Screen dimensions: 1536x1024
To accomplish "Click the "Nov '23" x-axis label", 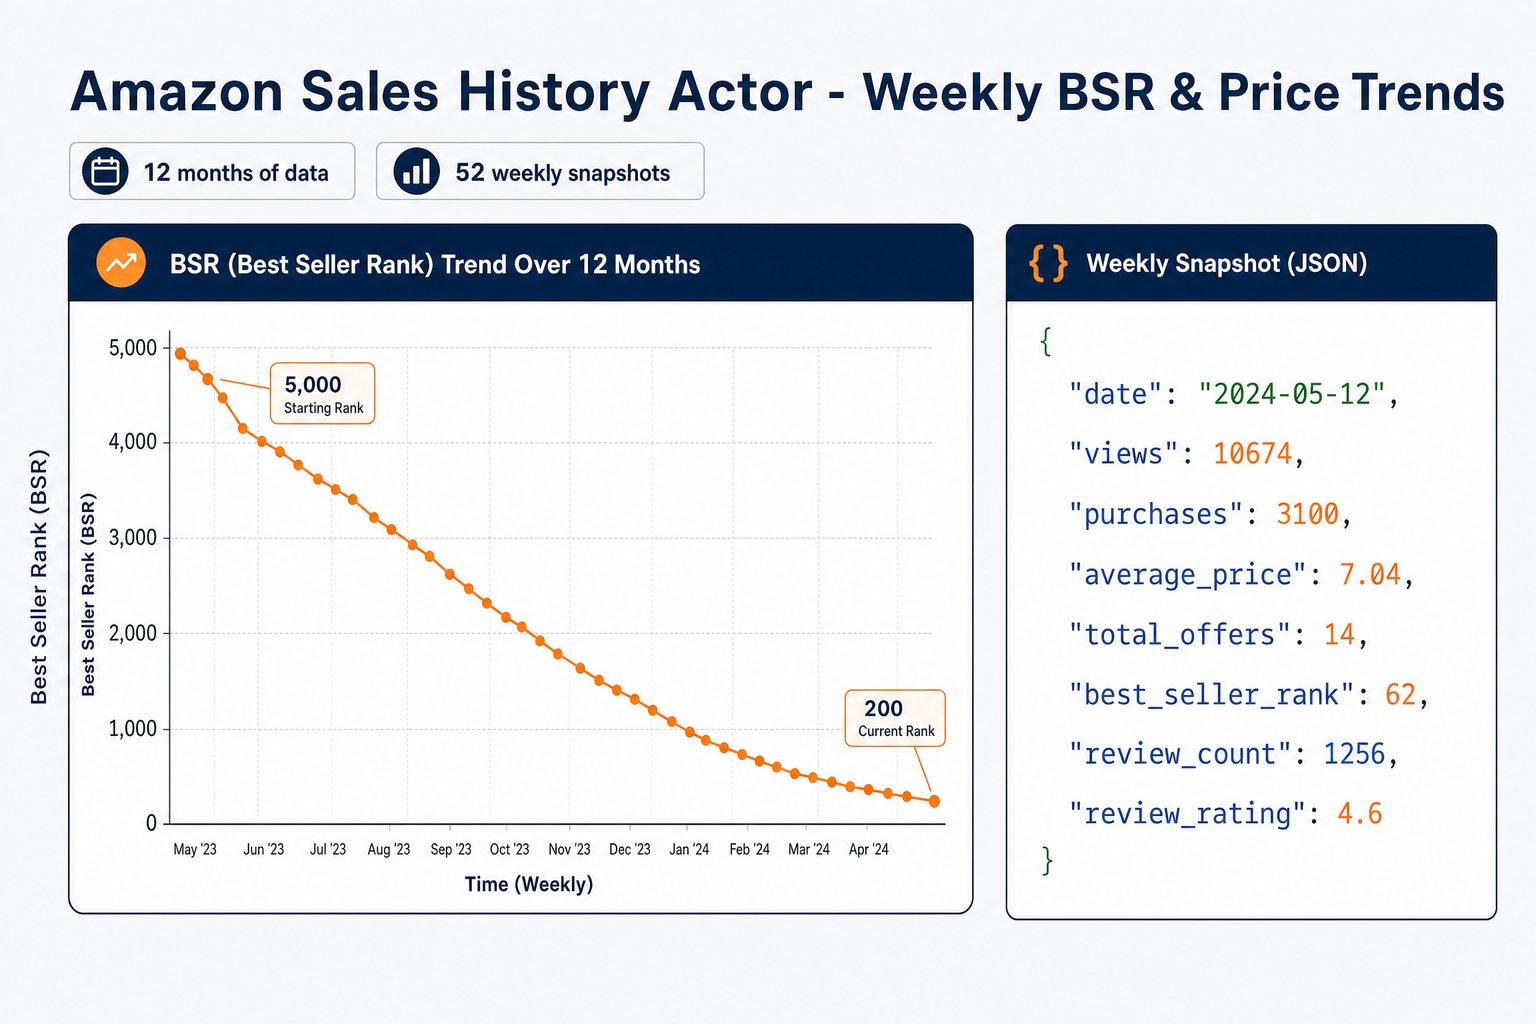I will (x=569, y=849).
